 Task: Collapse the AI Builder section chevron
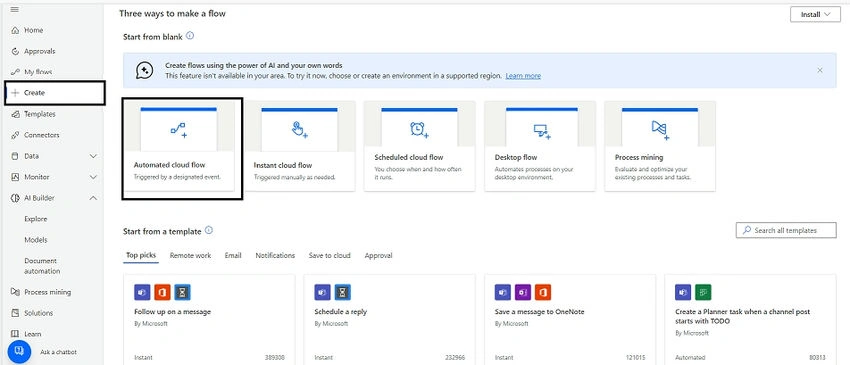93,198
